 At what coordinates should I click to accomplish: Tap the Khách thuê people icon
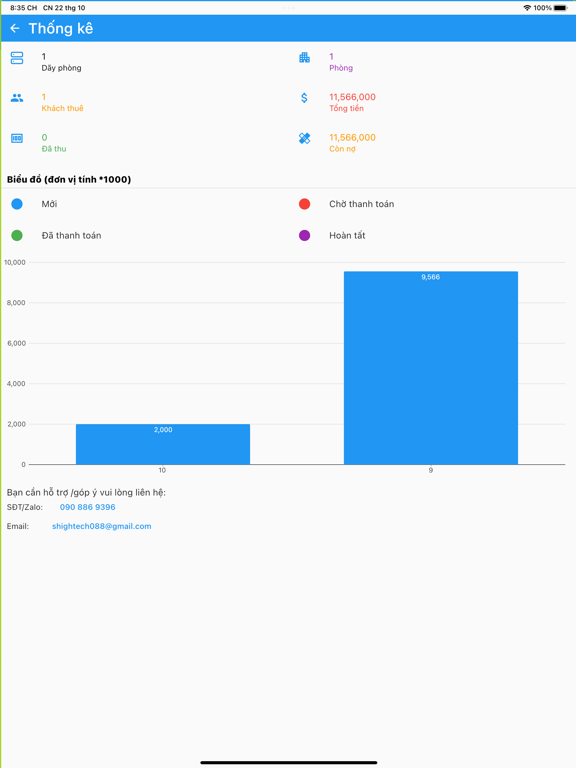tap(17, 98)
